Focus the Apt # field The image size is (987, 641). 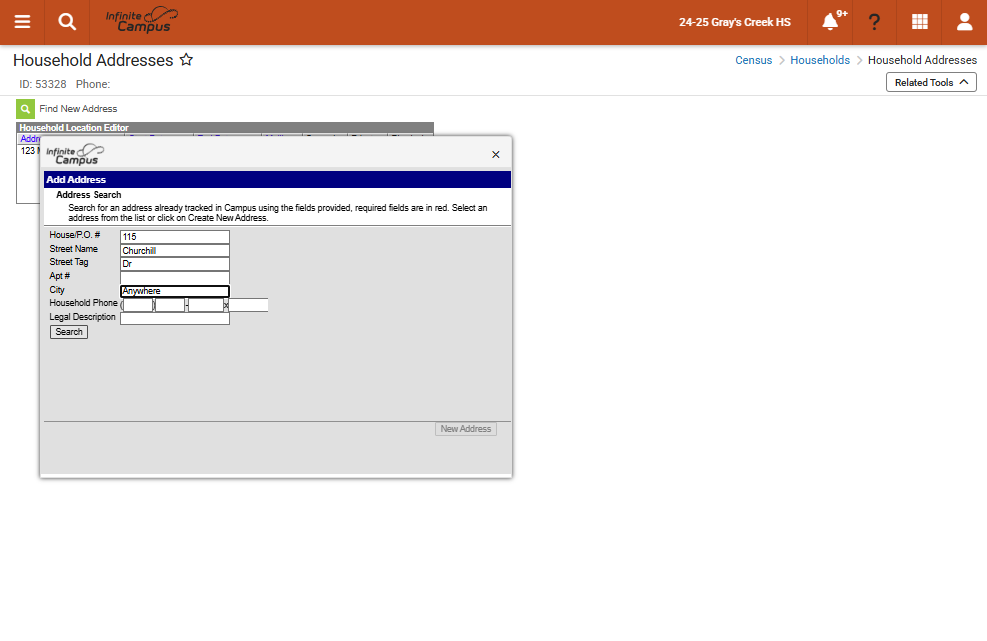(x=174, y=278)
